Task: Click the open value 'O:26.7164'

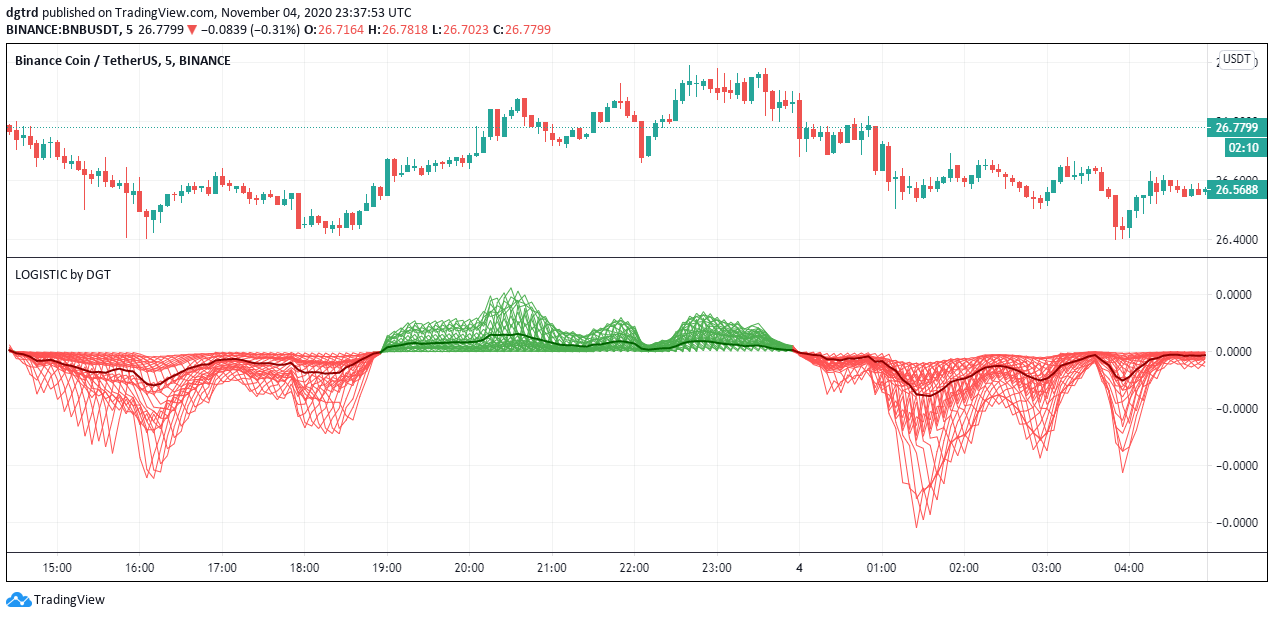Action: [336, 30]
